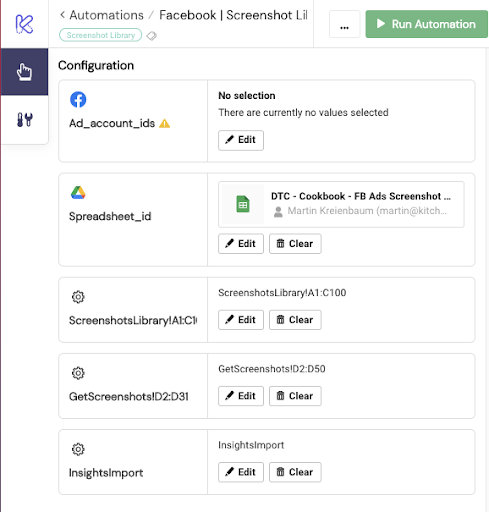This screenshot has height=512, width=489.
Task: Run the automation
Action: tap(426, 24)
